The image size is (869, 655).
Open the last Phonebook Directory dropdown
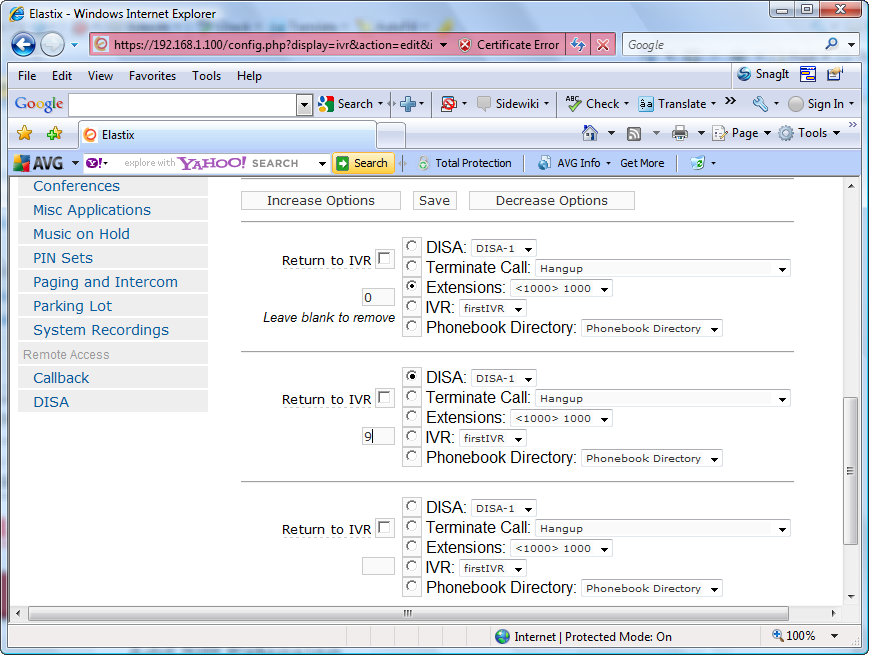[x=651, y=588]
